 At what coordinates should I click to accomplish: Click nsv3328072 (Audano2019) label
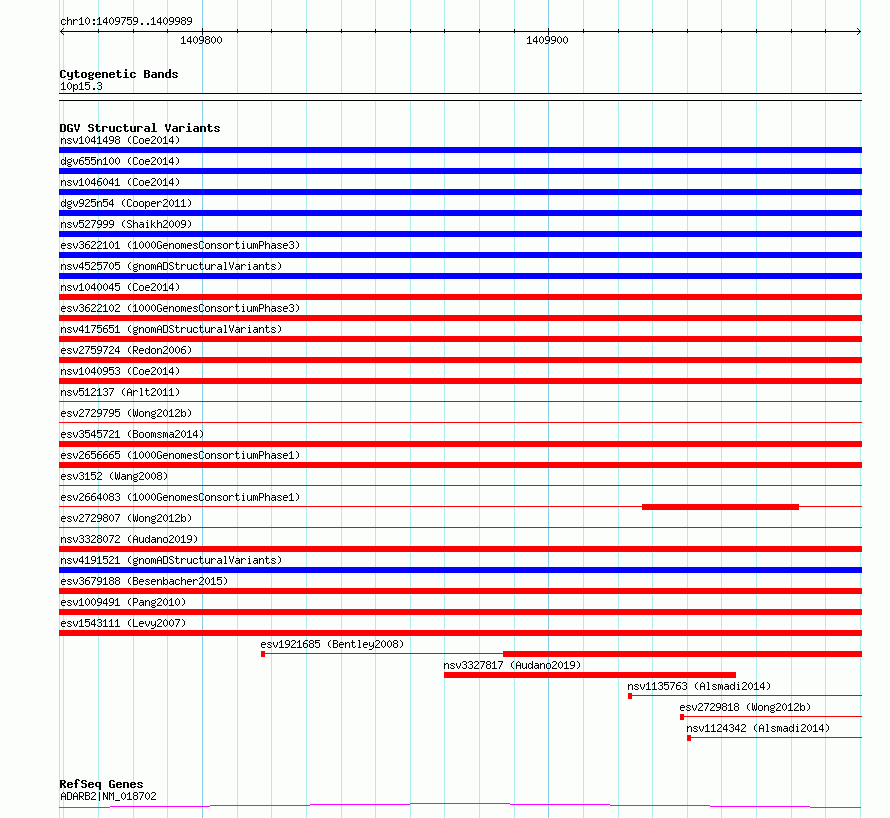129,539
